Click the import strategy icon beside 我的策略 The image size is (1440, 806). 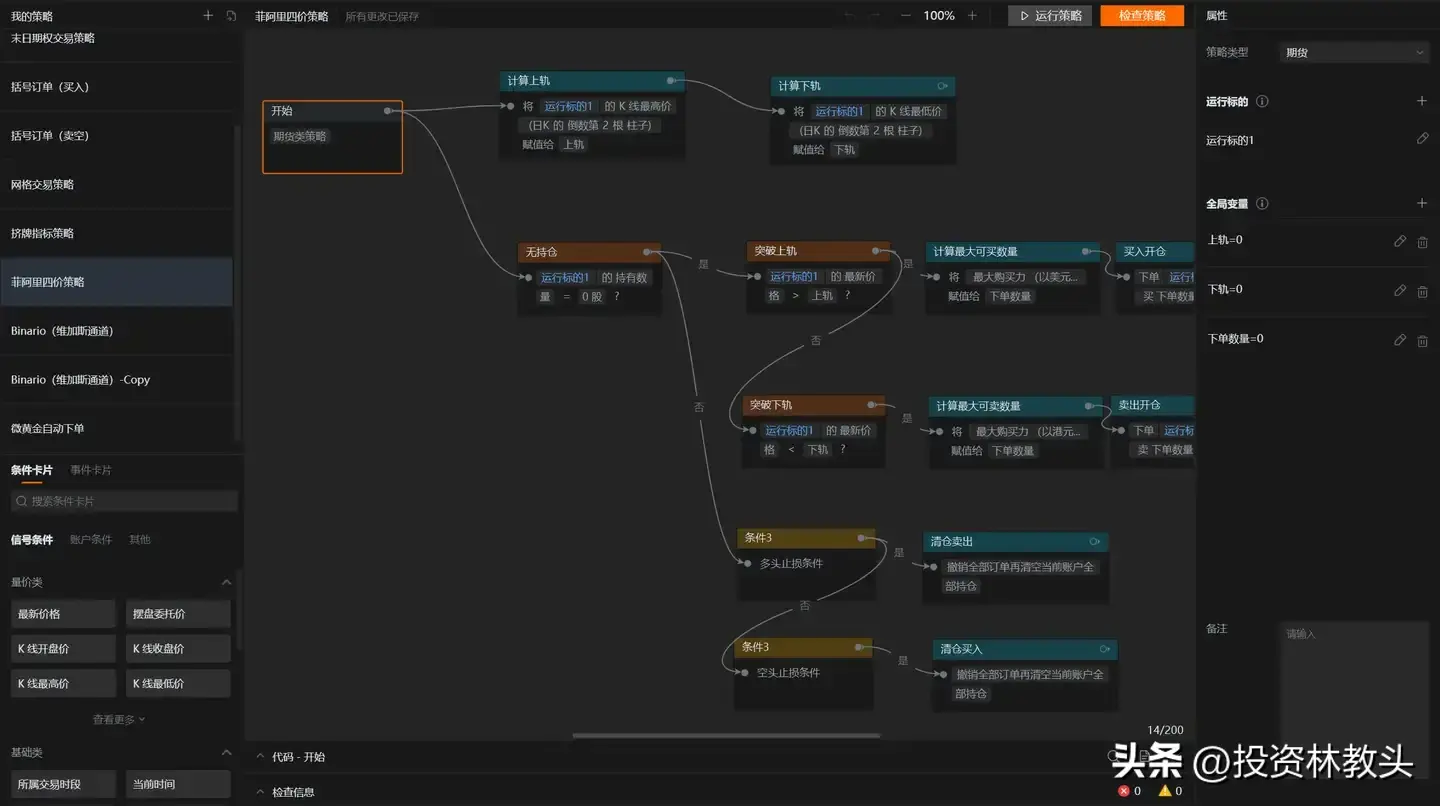231,16
